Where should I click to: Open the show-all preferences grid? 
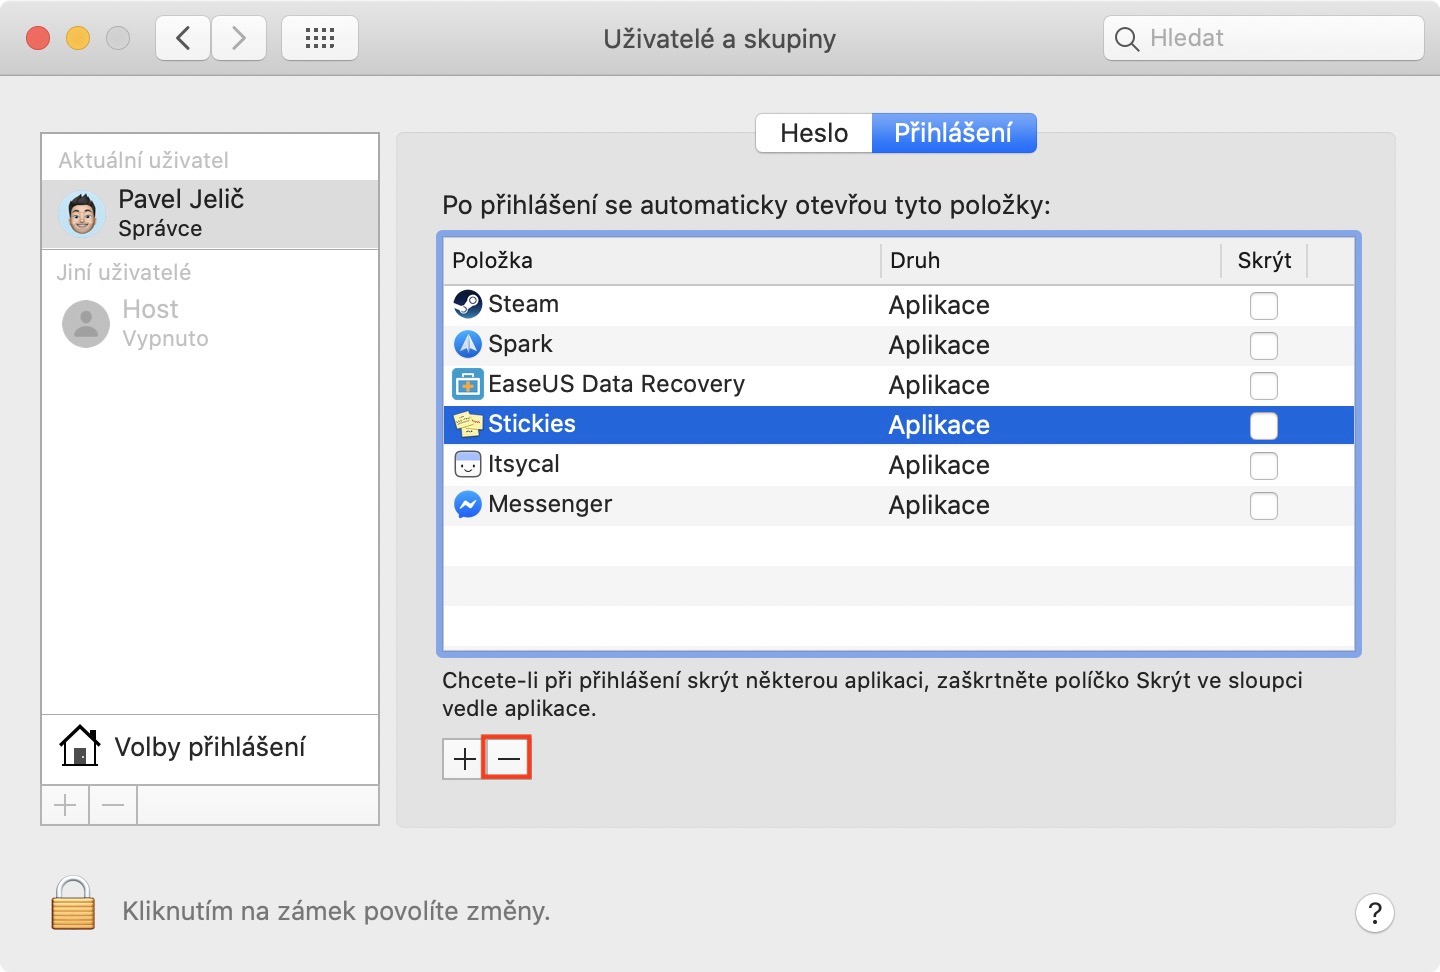click(320, 39)
